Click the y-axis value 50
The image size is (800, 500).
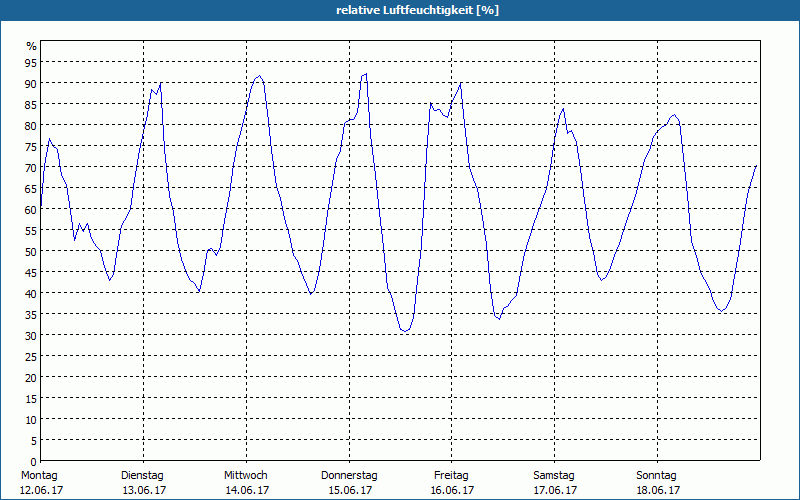[x=31, y=252]
